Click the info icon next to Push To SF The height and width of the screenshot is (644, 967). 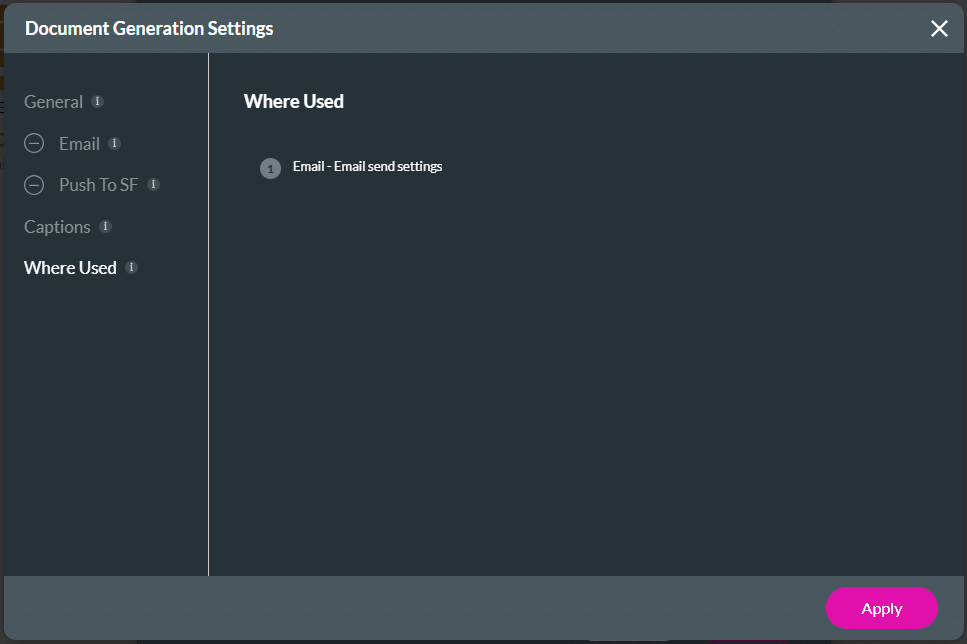pos(153,184)
